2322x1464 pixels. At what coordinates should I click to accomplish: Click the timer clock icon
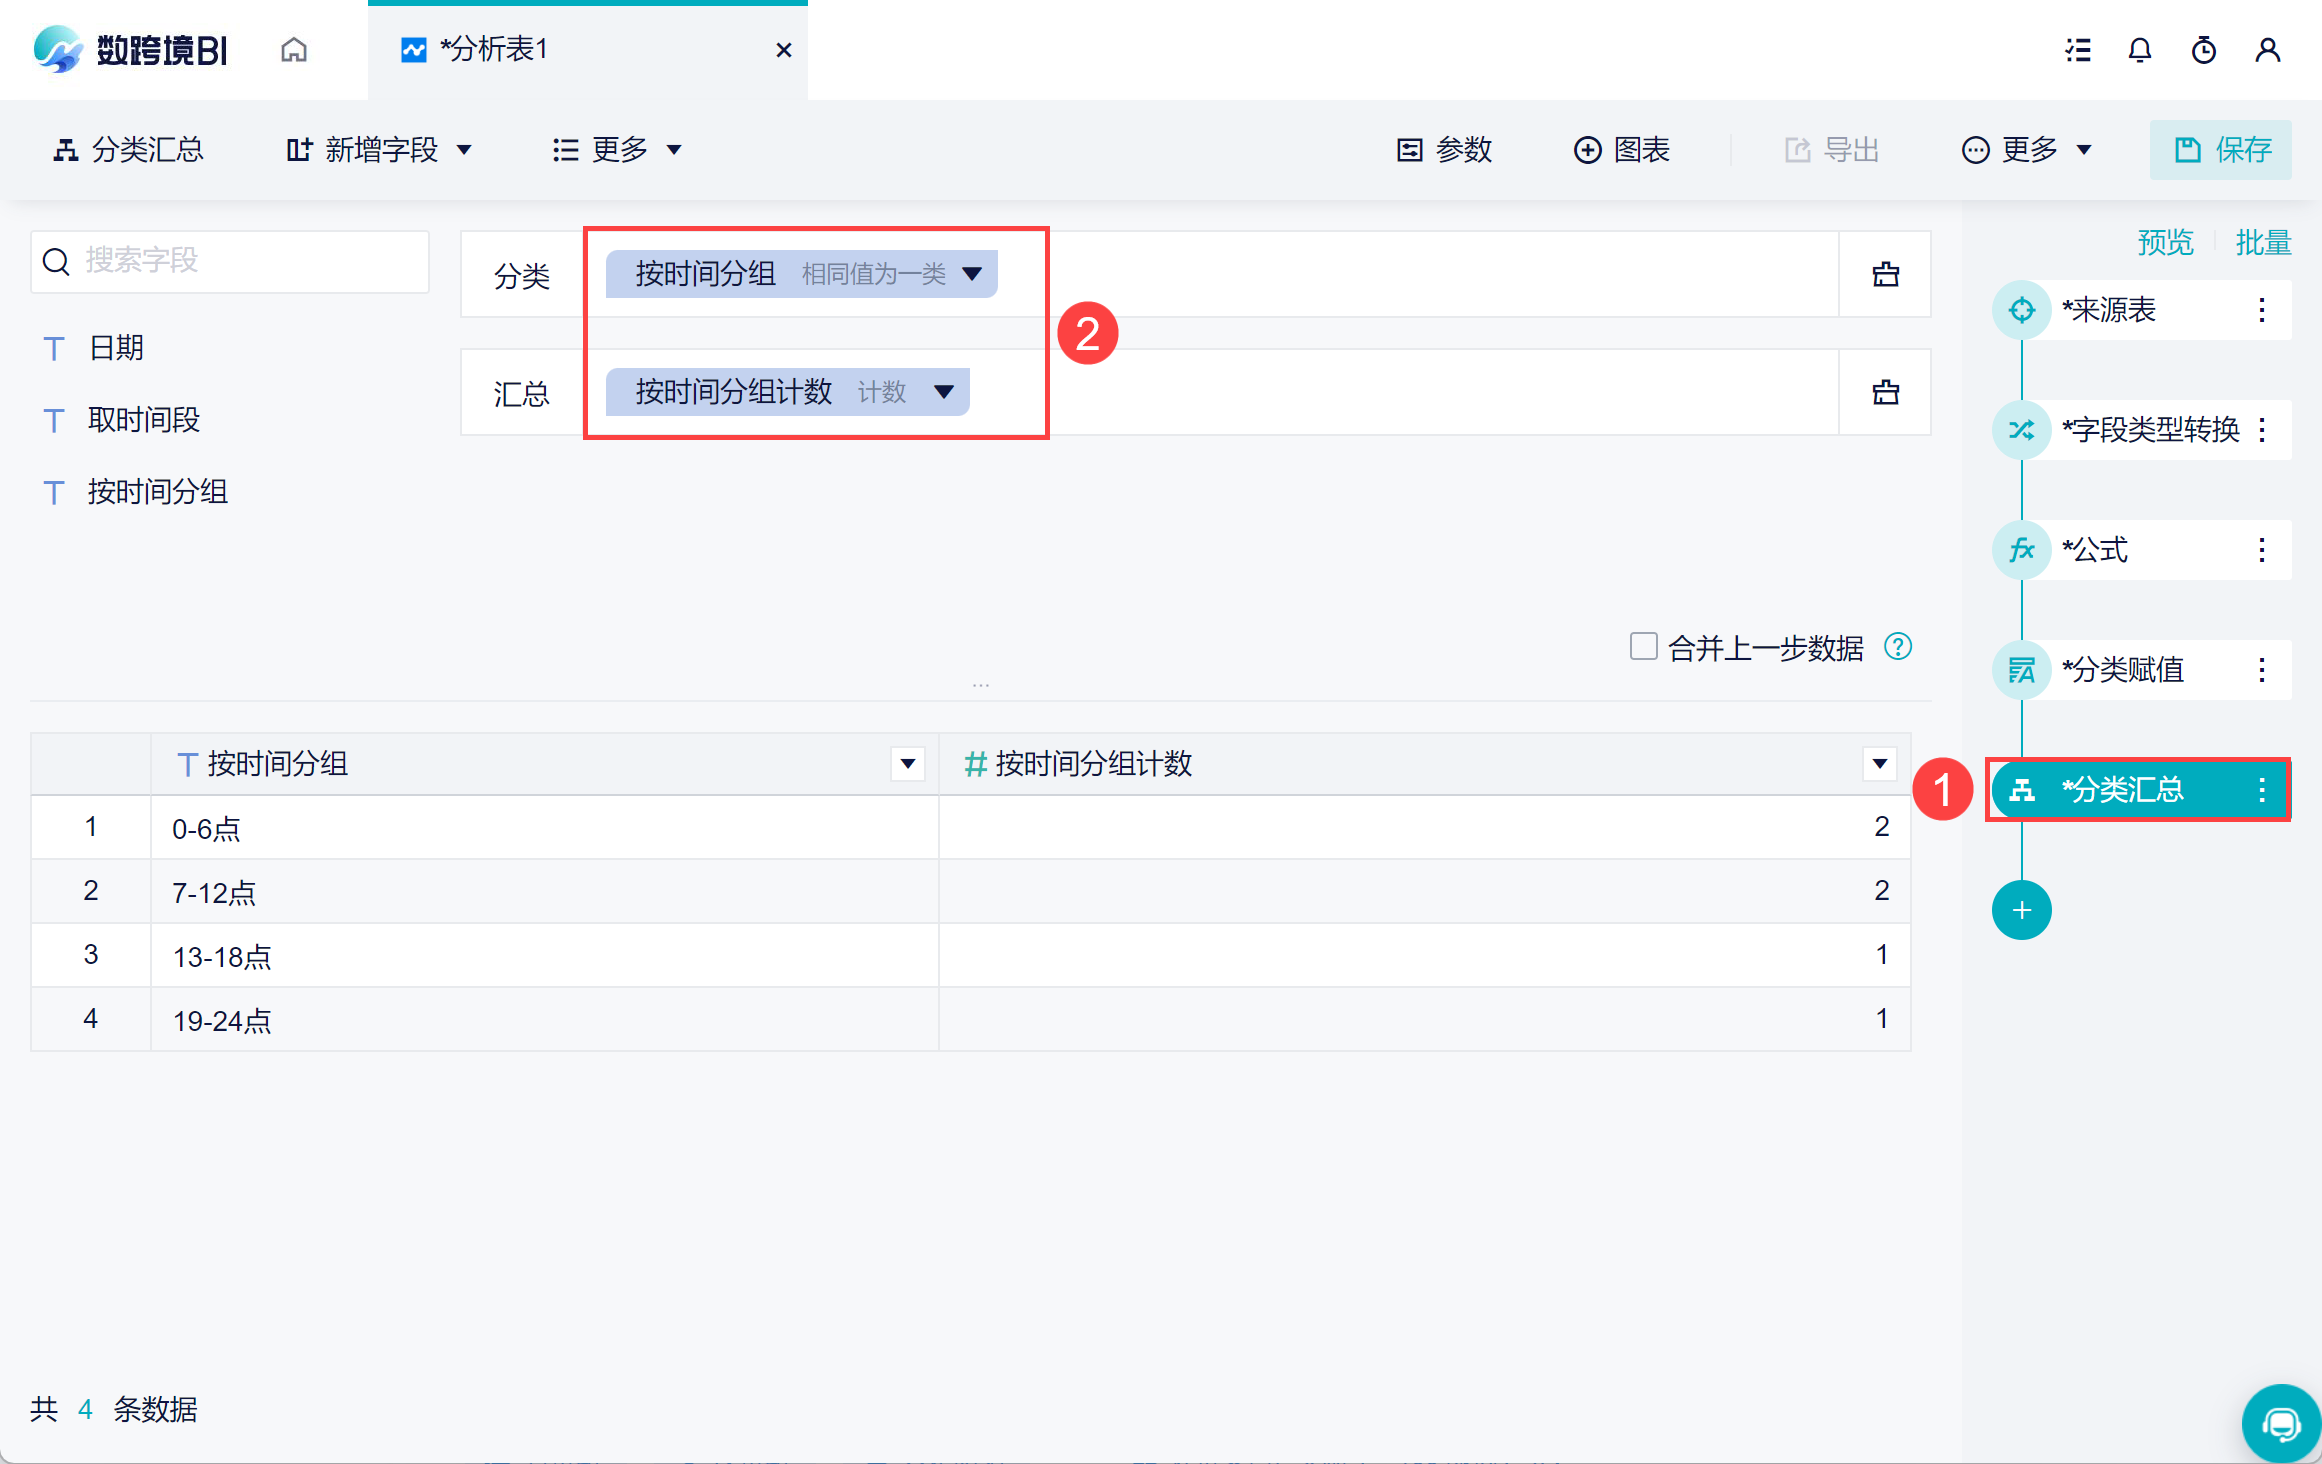point(2203,50)
